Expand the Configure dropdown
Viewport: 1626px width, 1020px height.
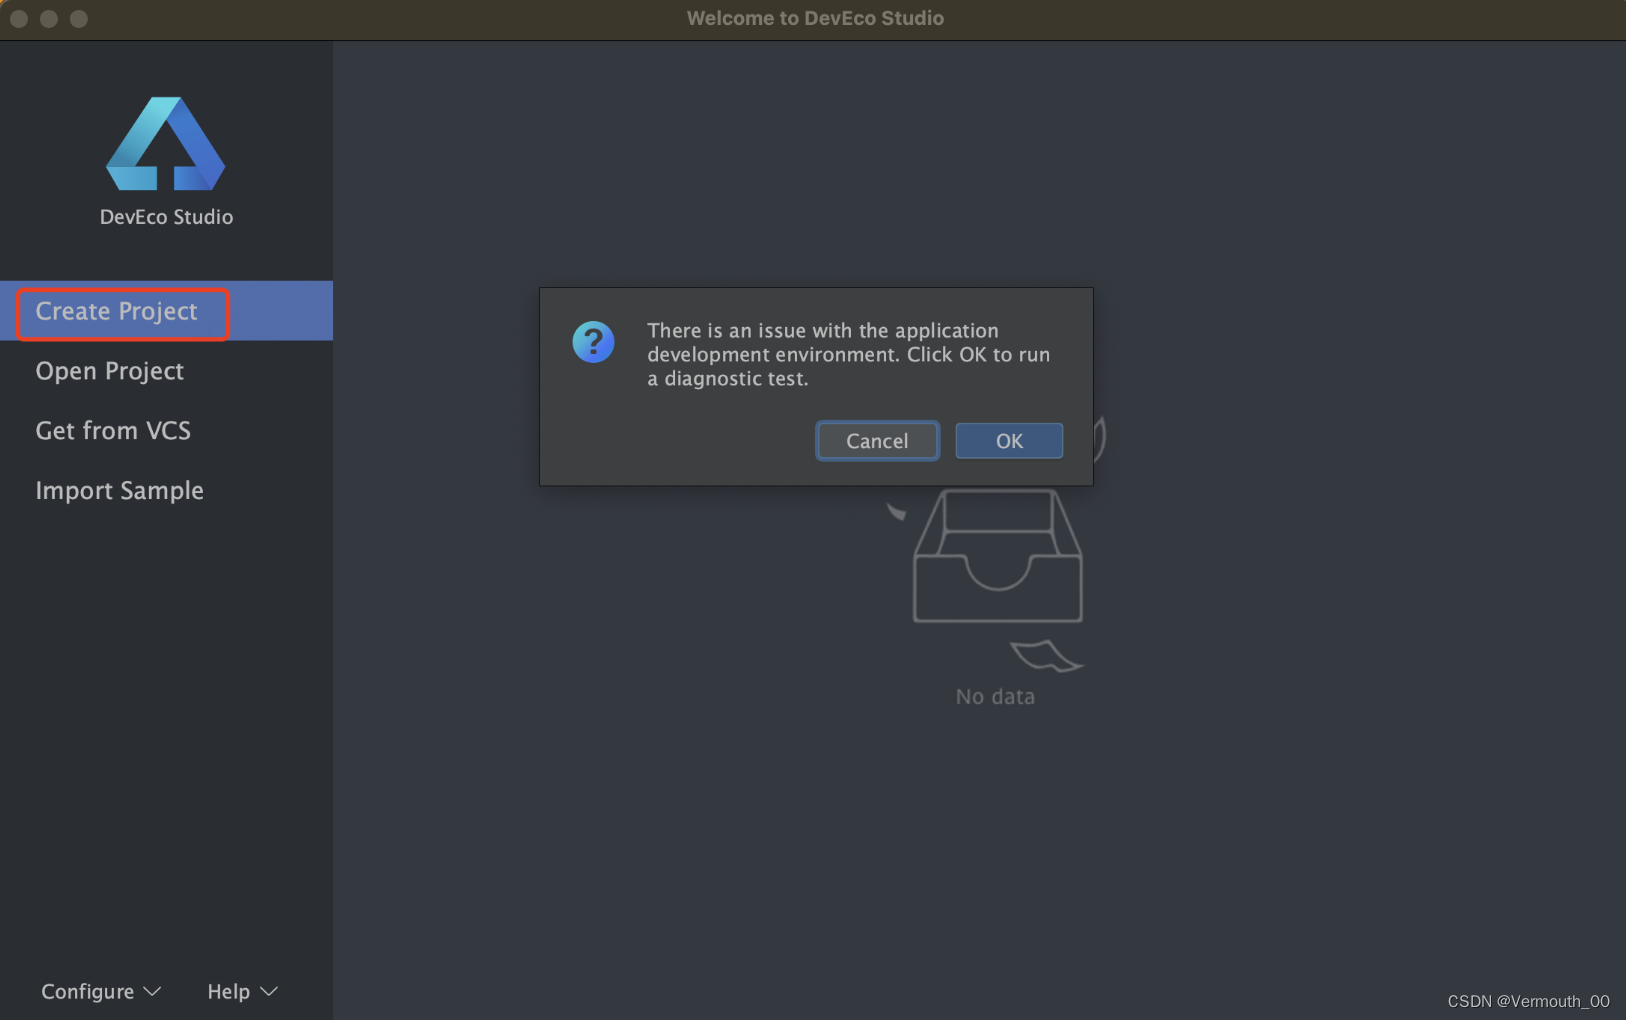tap(100, 991)
